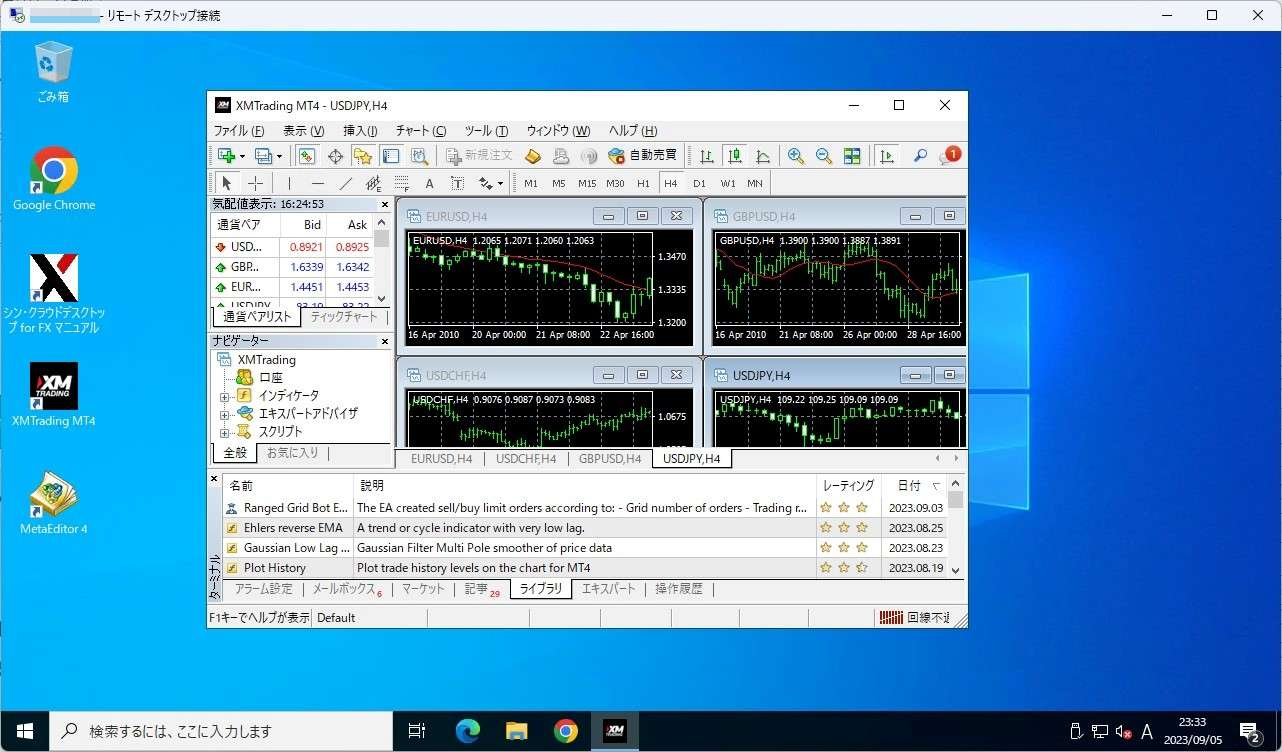
Task: Sort the library list by 日付 column header
Action: 914,486
